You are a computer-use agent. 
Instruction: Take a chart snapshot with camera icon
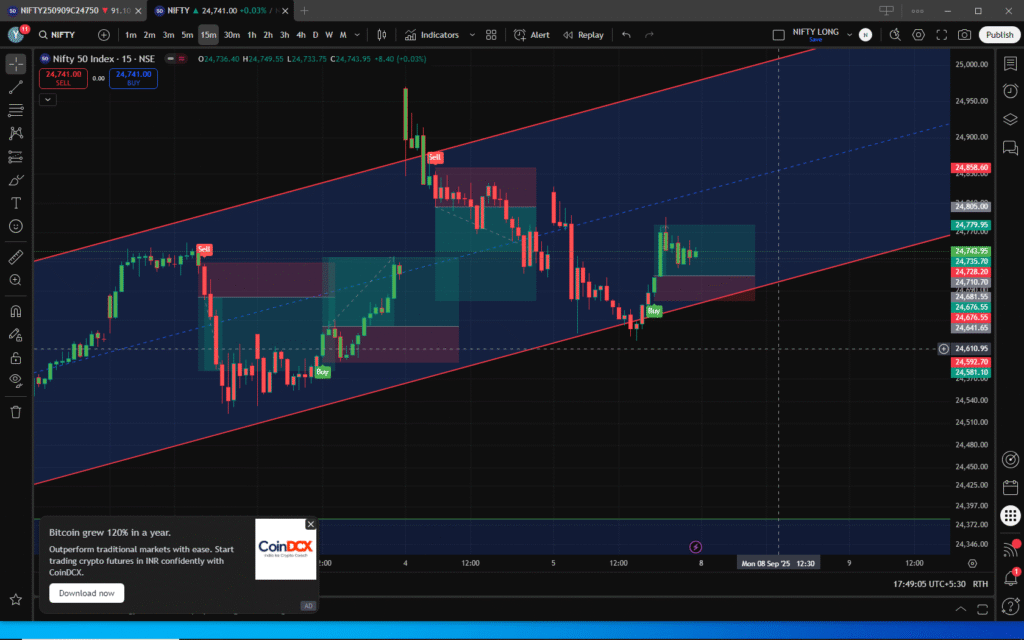point(964,35)
